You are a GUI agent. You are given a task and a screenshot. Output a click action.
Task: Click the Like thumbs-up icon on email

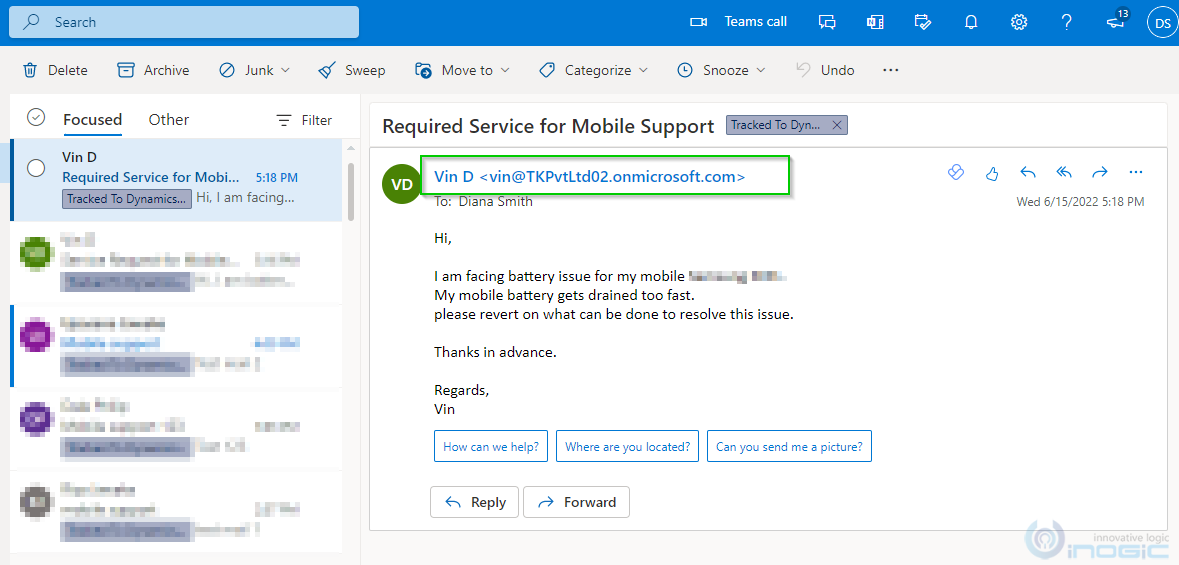point(992,173)
